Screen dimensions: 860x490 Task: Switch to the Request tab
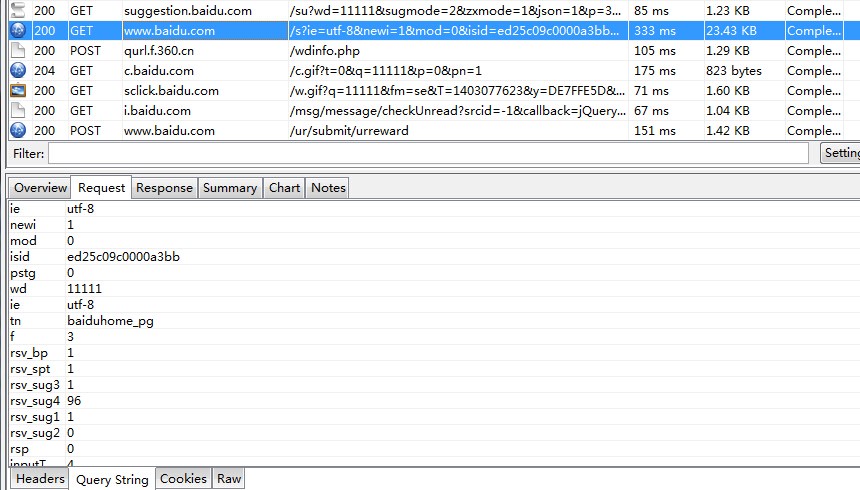pyautogui.click(x=101, y=188)
